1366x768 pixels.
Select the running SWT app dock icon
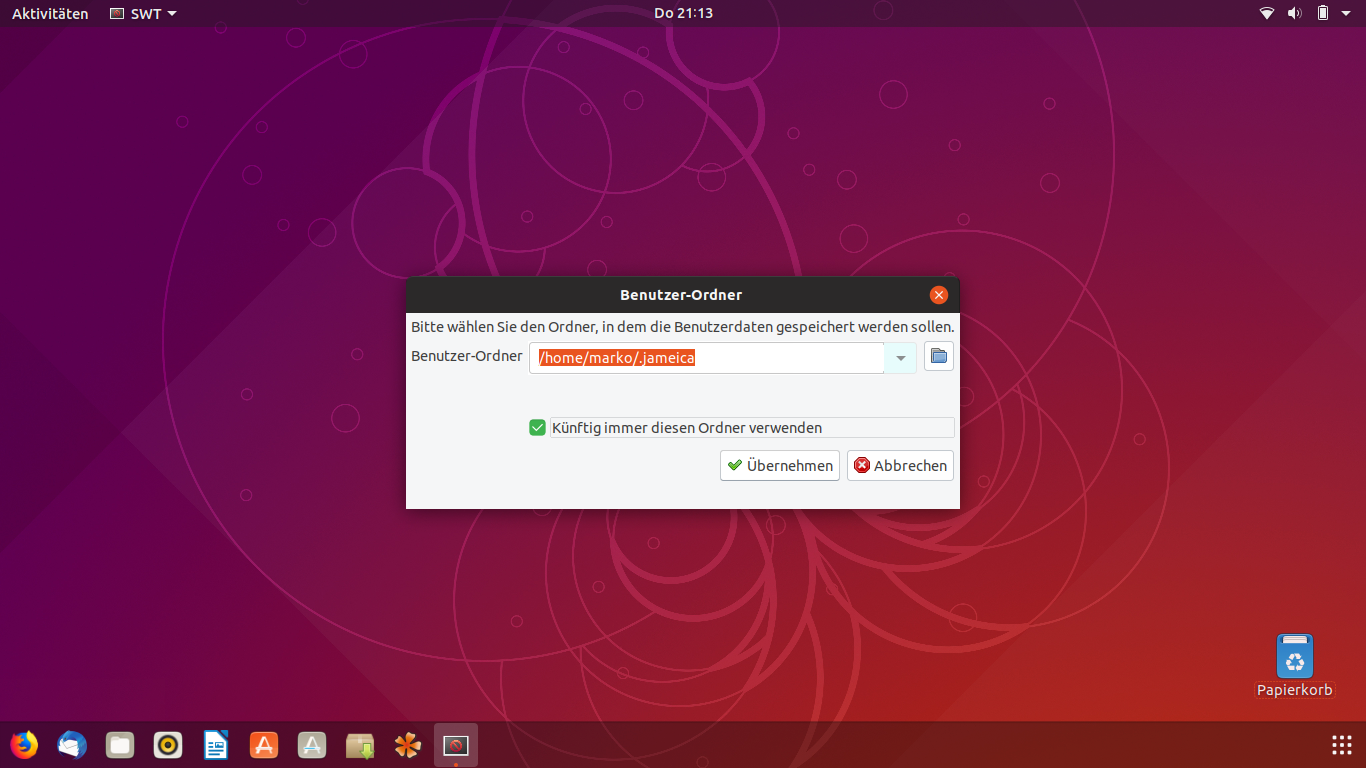[x=456, y=745]
